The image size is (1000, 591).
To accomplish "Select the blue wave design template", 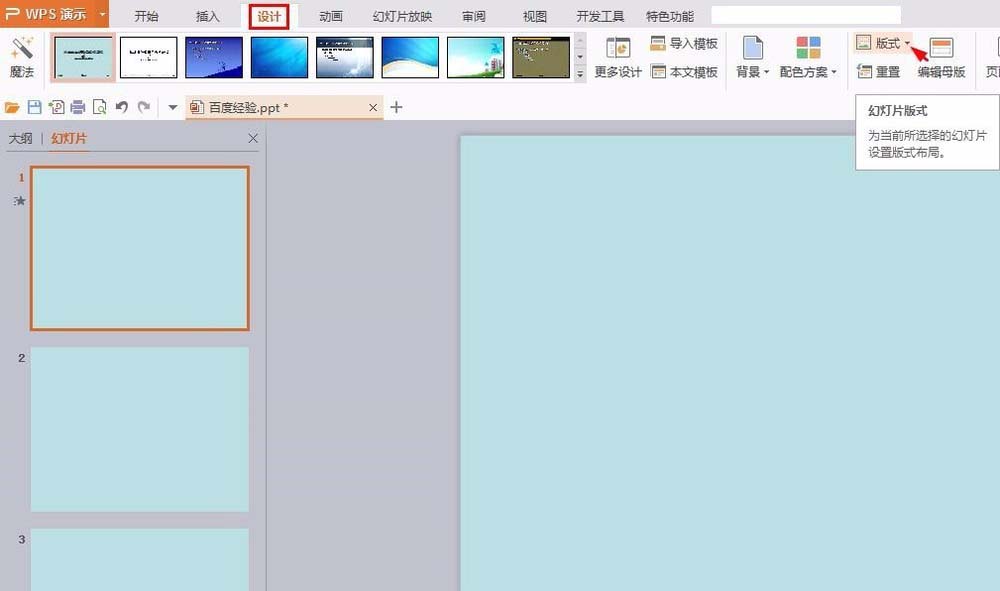I will [x=410, y=57].
